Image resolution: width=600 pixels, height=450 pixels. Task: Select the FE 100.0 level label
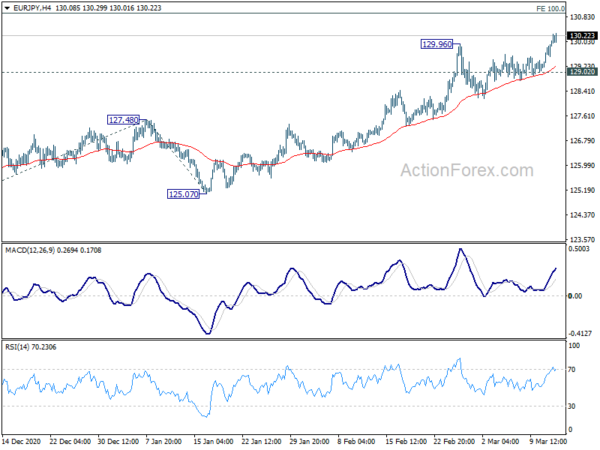(x=550, y=8)
